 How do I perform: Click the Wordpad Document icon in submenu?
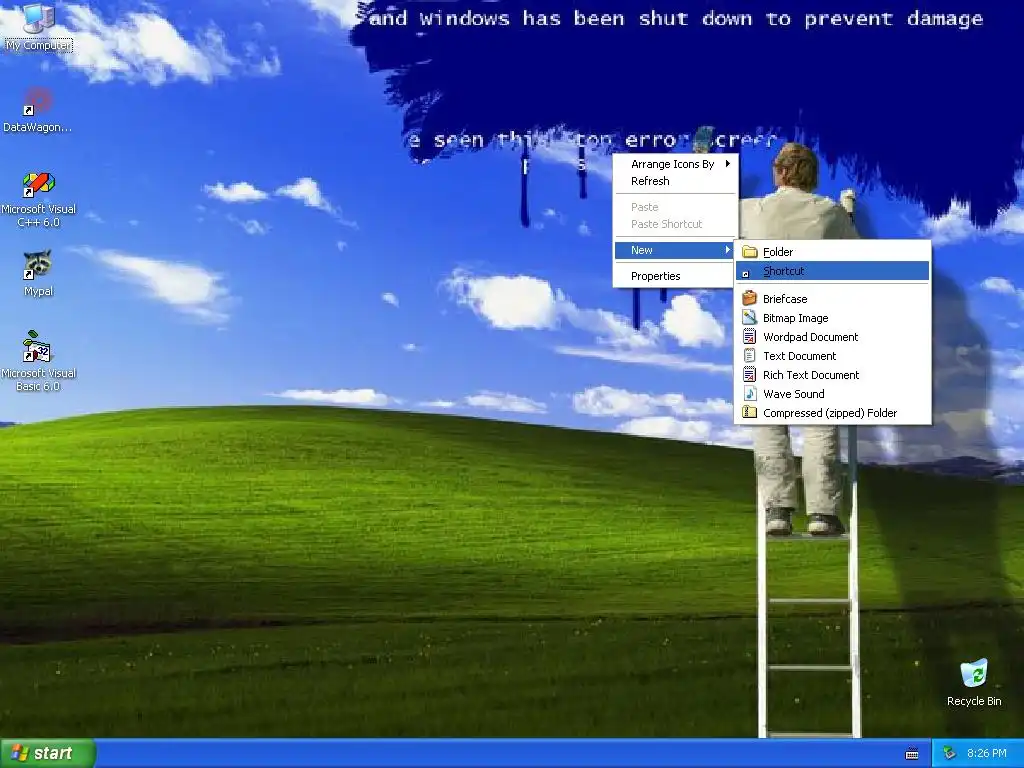(750, 336)
